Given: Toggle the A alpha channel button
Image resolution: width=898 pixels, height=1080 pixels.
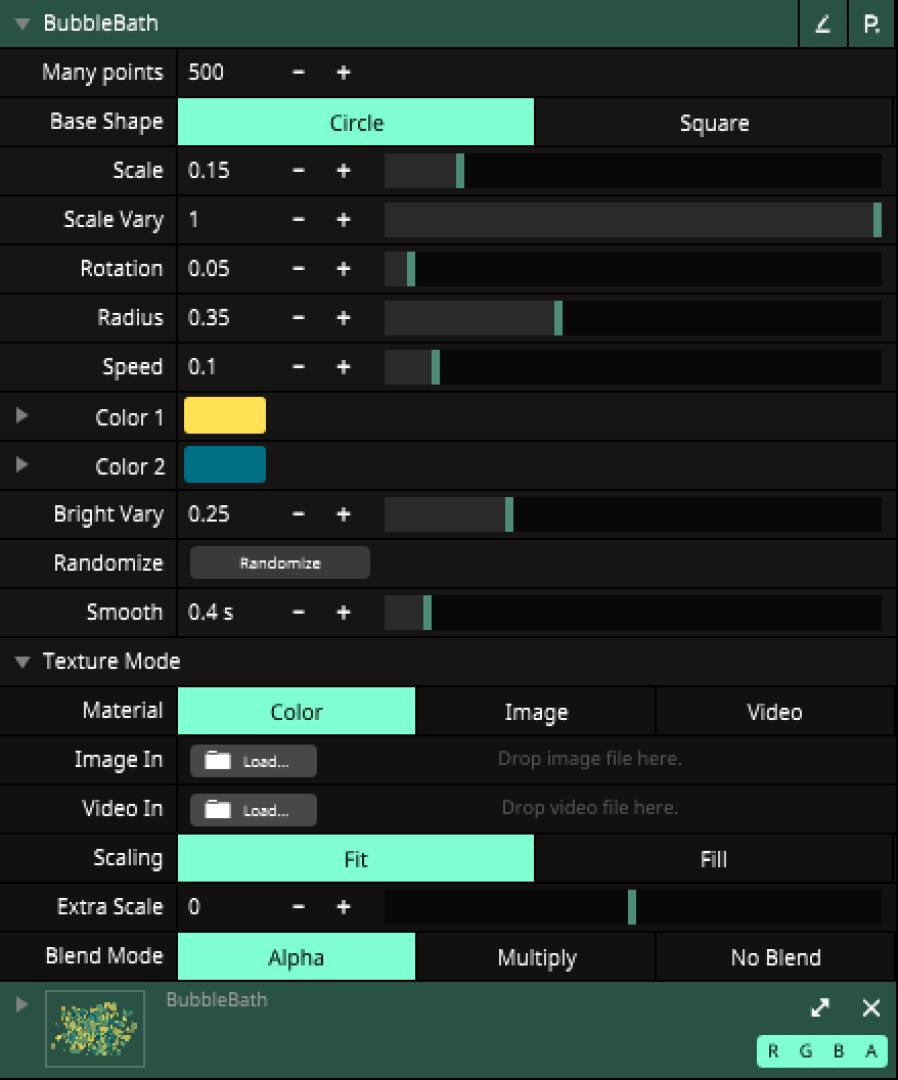Looking at the screenshot, I should 871,1051.
